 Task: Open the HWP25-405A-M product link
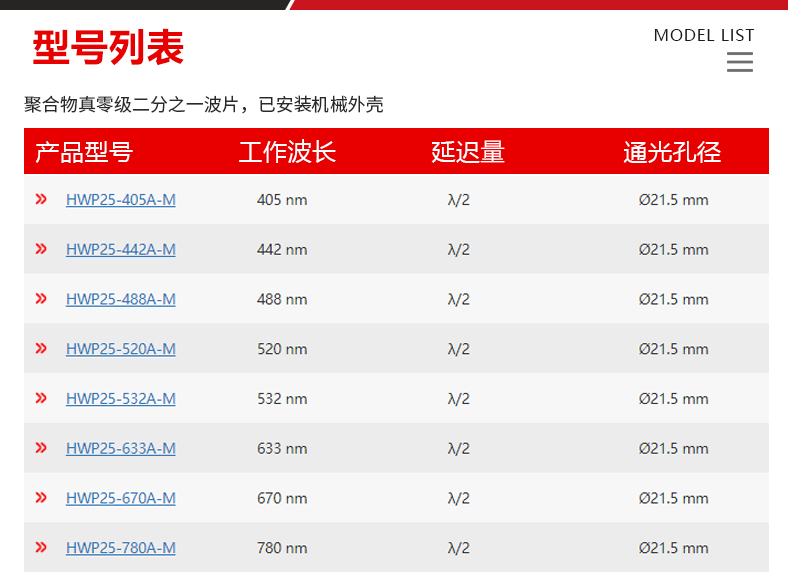[121, 200]
